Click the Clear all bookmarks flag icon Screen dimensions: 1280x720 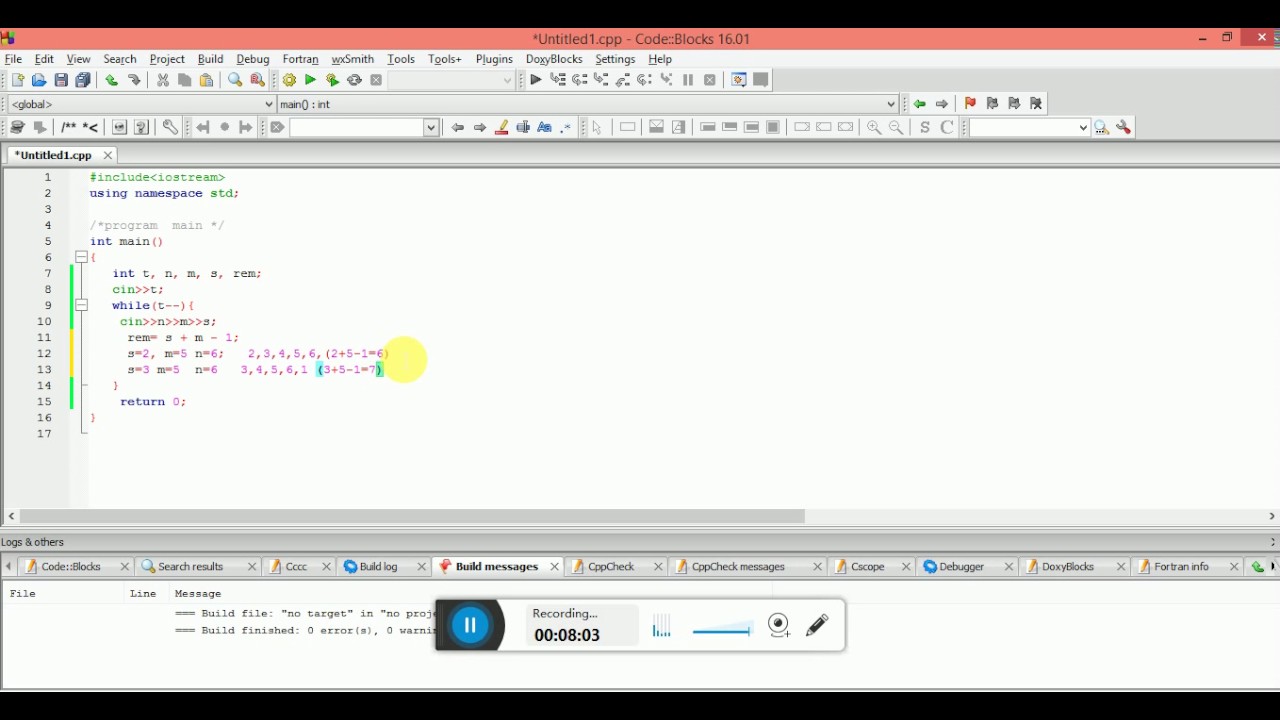1036,104
